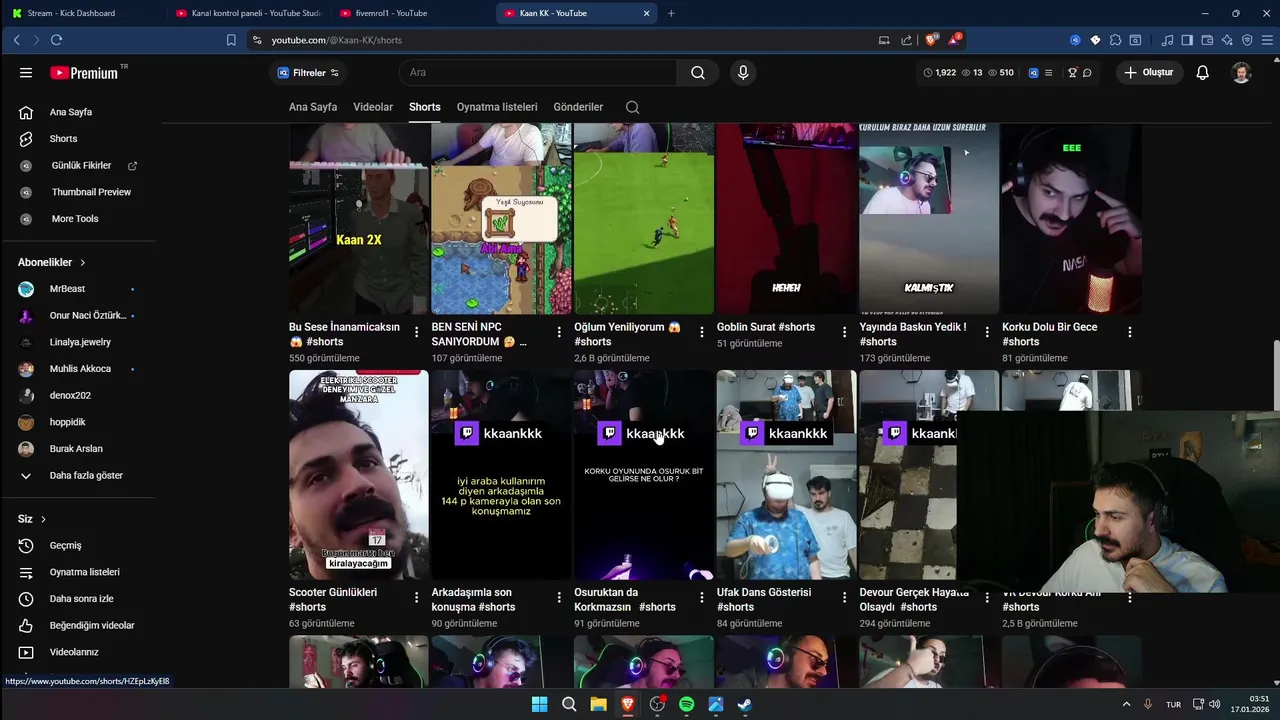The width and height of the screenshot is (1280, 720).
Task: Open the YouTube hamburger guide menu
Action: click(x=26, y=73)
